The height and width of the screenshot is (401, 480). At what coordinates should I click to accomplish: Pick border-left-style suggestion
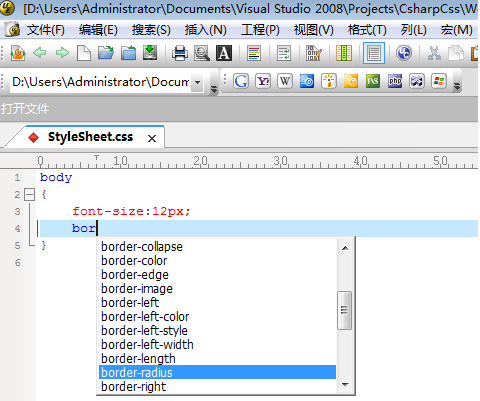click(x=217, y=331)
